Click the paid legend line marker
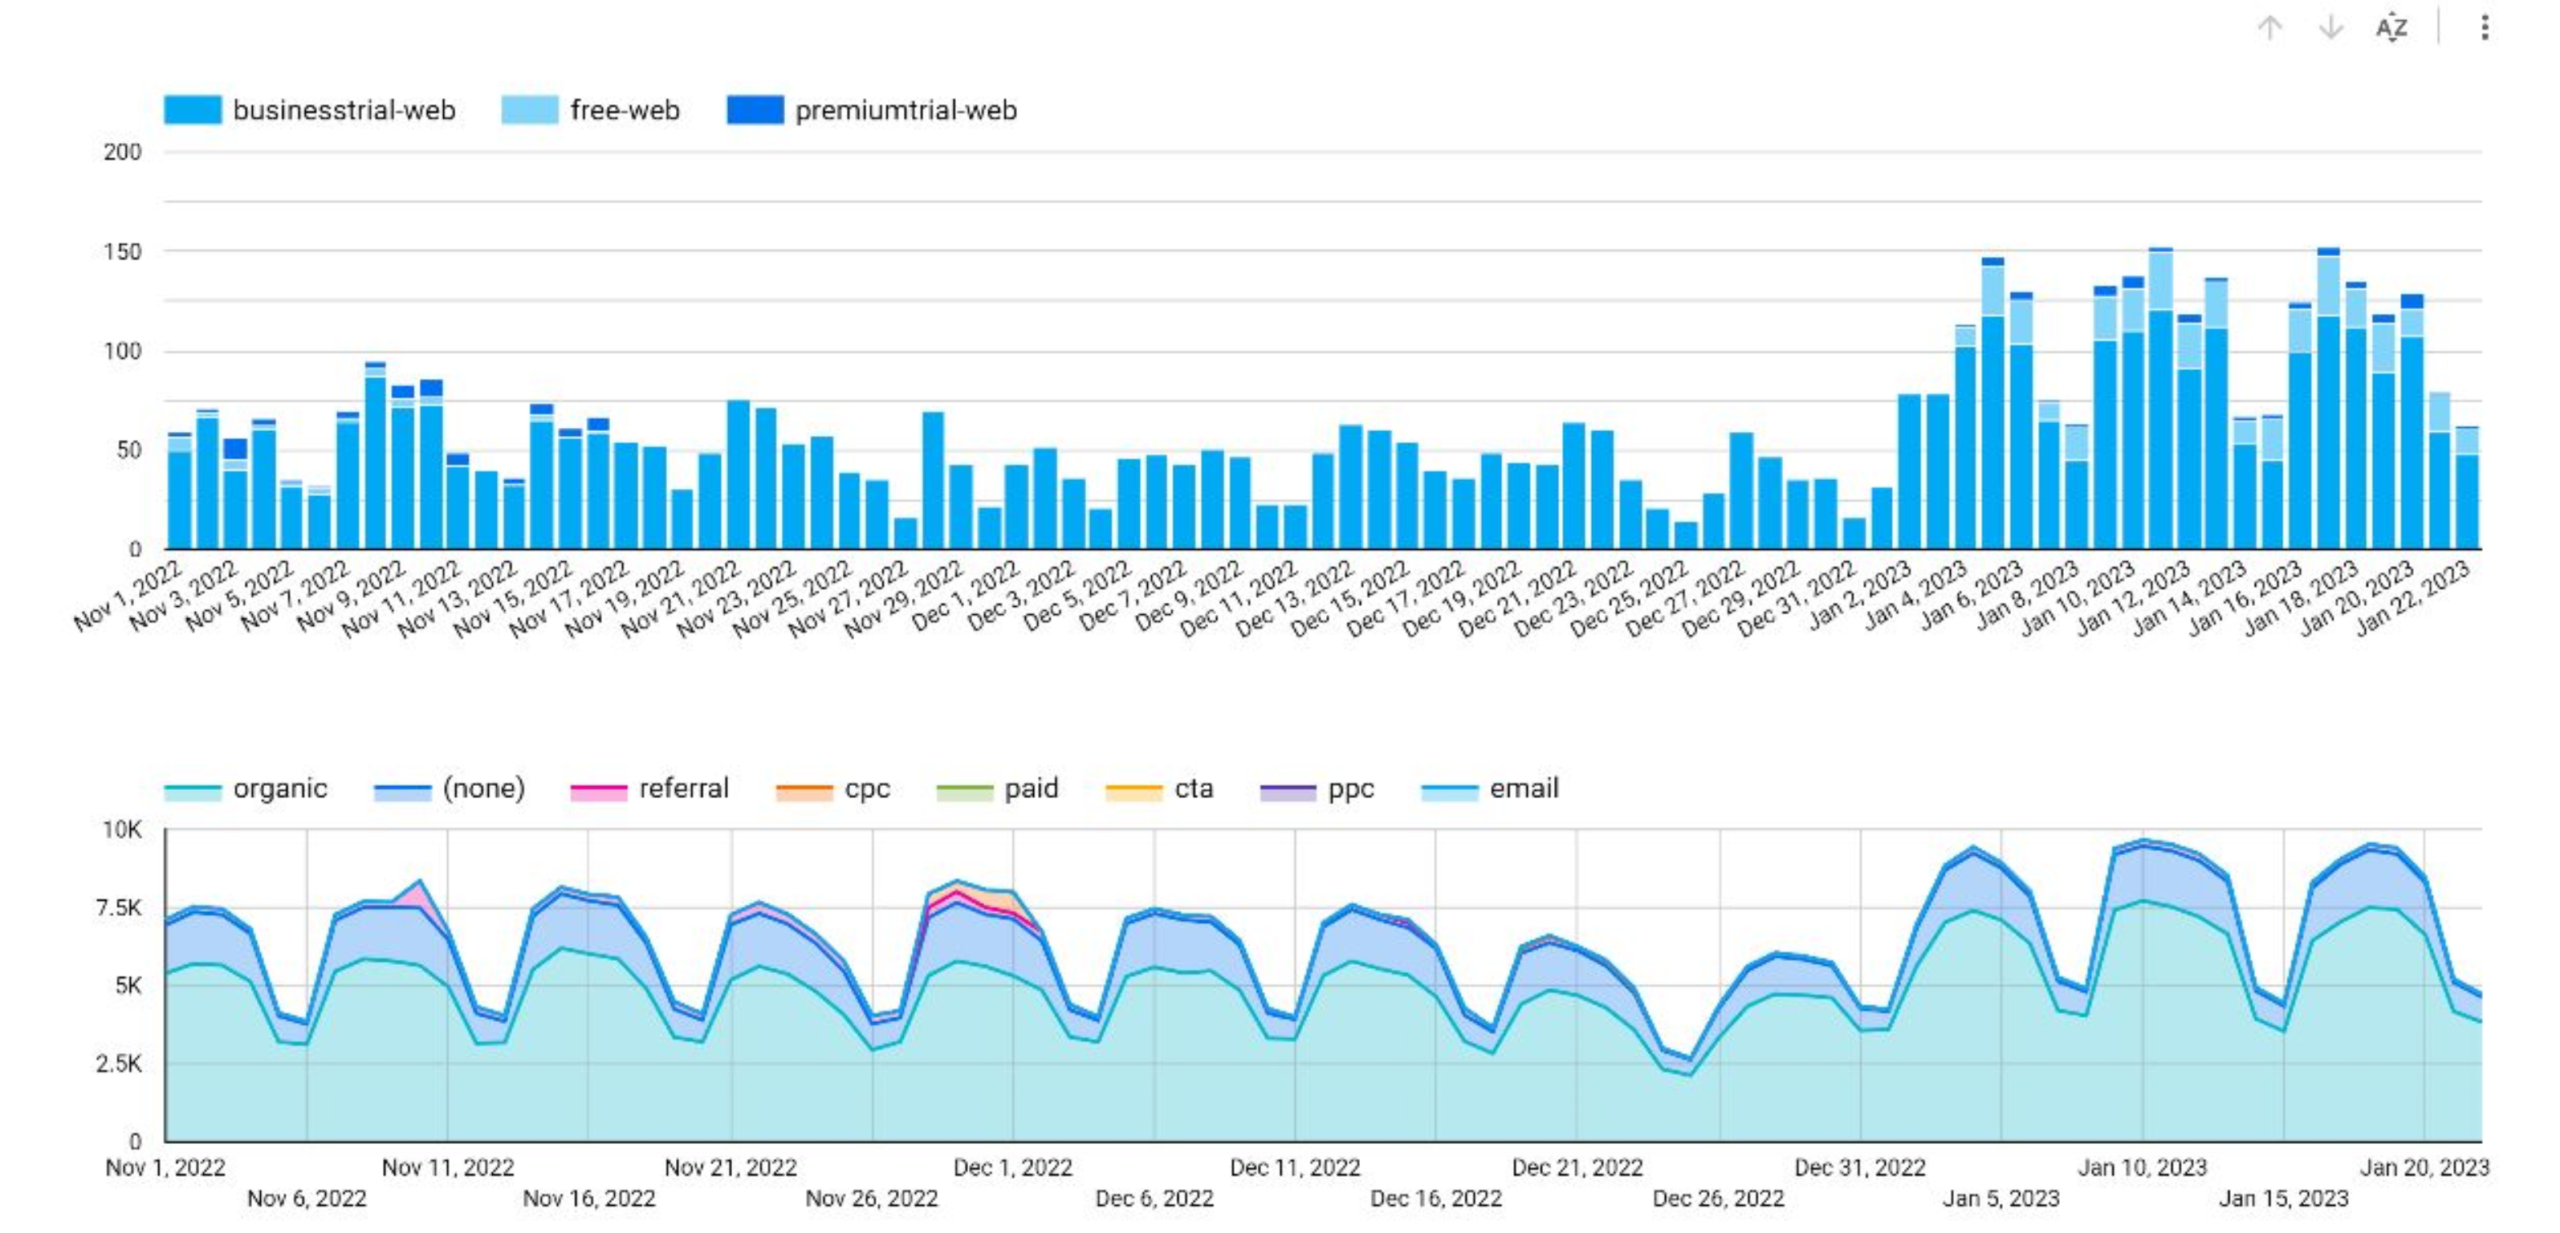Screen dimensions: 2560x1233 coord(964,792)
